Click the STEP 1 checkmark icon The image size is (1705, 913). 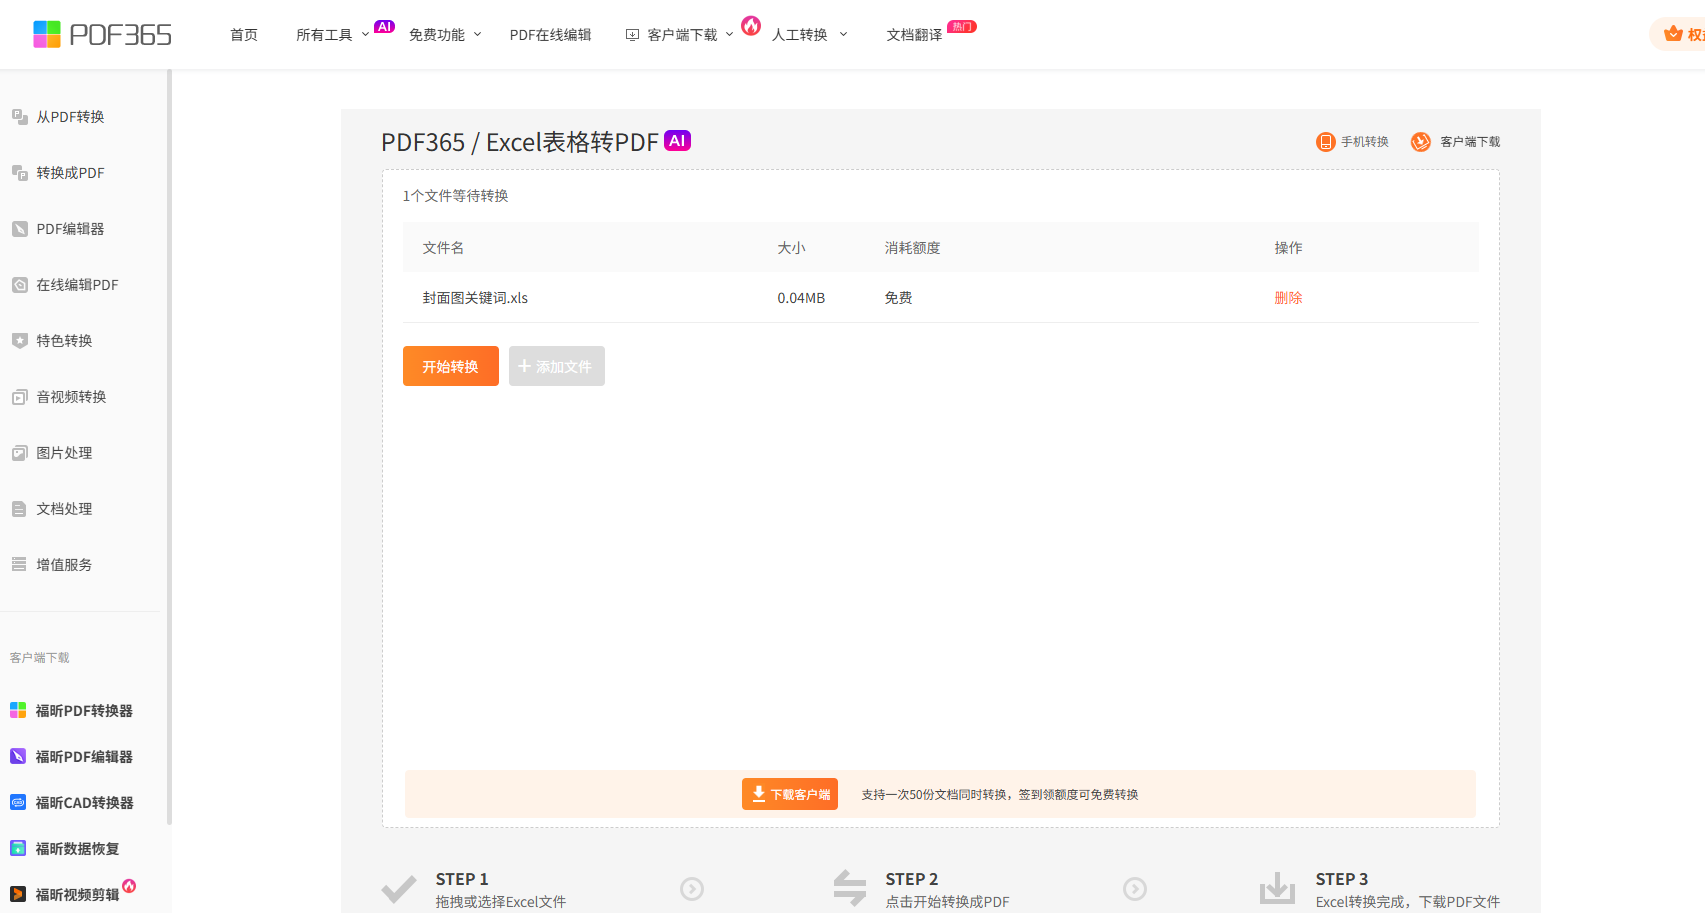click(x=399, y=888)
